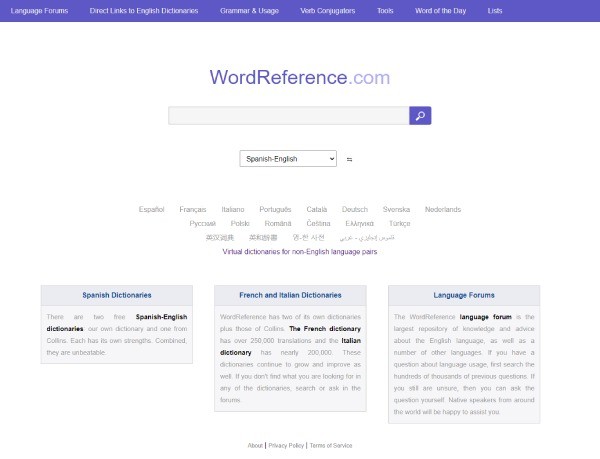Choose the Español language link

[151, 209]
